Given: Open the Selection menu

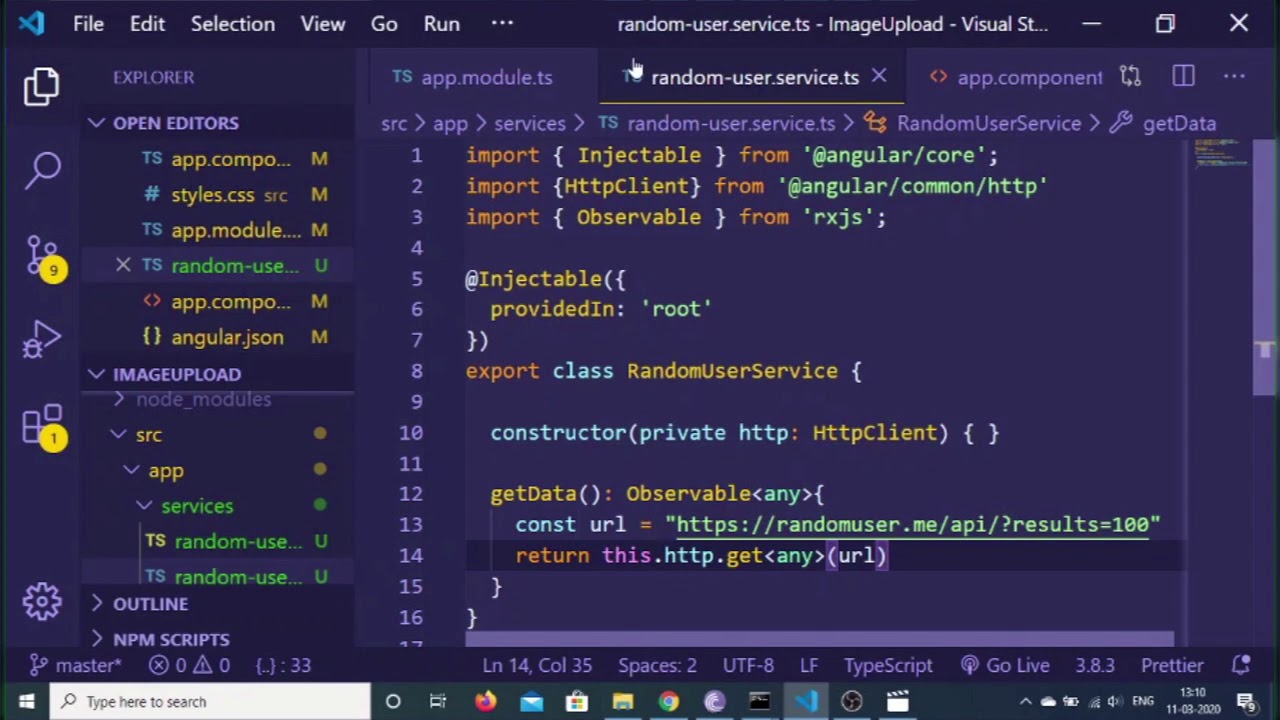Looking at the screenshot, I should click(232, 24).
